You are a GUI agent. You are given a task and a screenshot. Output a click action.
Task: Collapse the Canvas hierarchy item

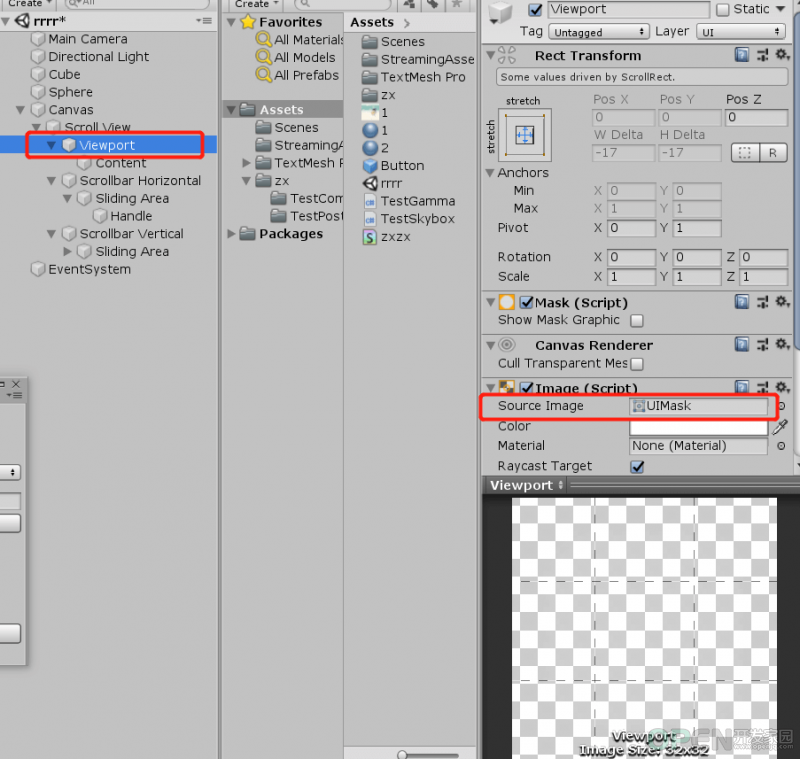point(20,110)
